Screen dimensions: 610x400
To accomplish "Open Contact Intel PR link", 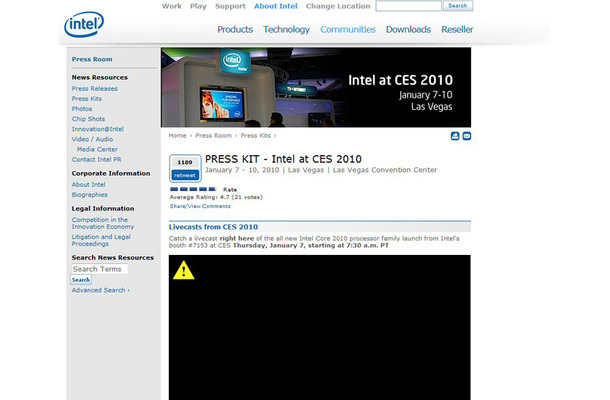I will point(96,160).
